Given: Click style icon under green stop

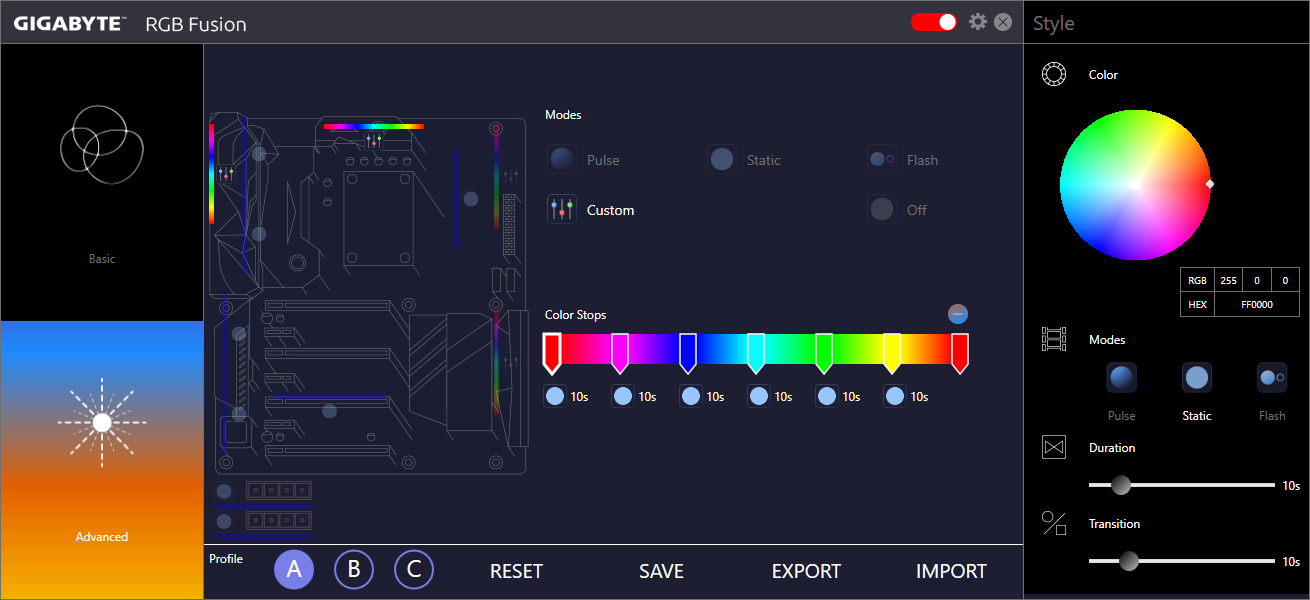Looking at the screenshot, I should pos(827,396).
